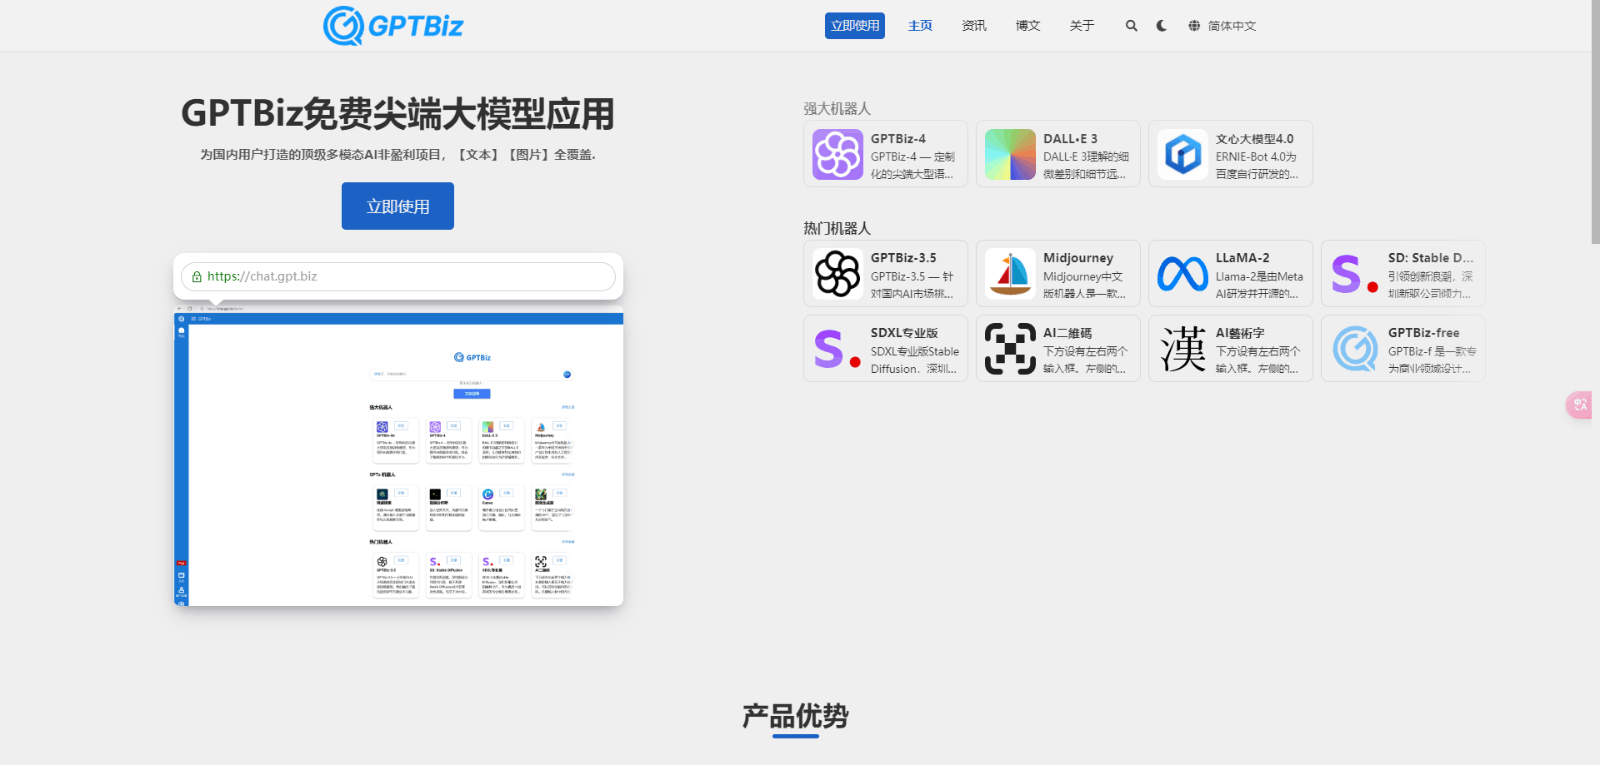The height and width of the screenshot is (765, 1600).
Task: Open the GPTBiz-3.5 card title
Action: (903, 258)
